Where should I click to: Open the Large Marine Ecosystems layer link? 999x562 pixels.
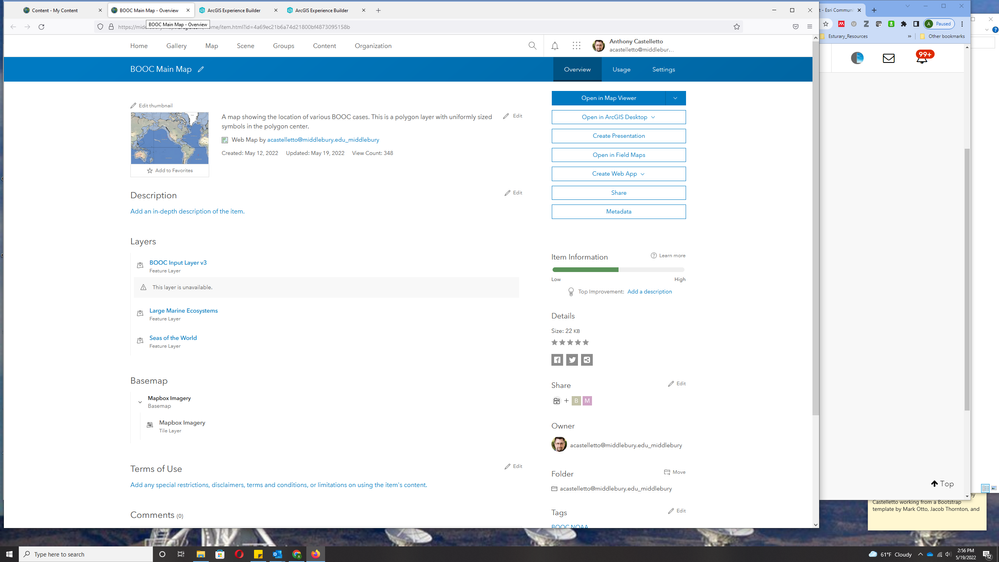(183, 311)
